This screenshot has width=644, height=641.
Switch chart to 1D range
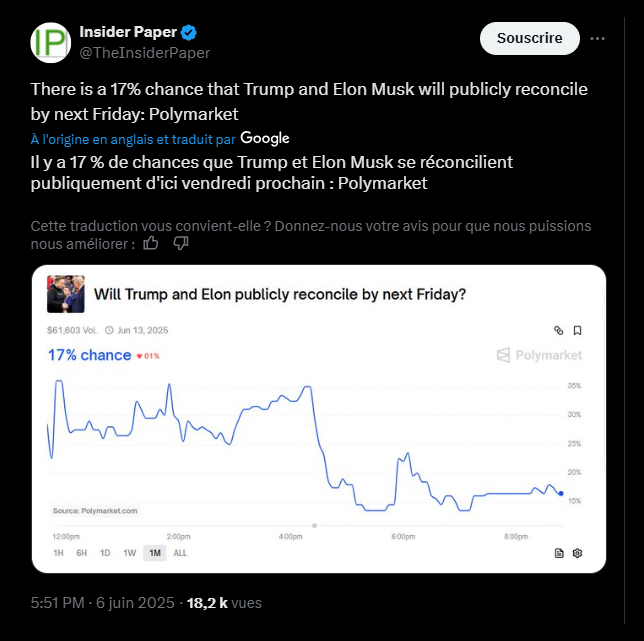[105, 553]
